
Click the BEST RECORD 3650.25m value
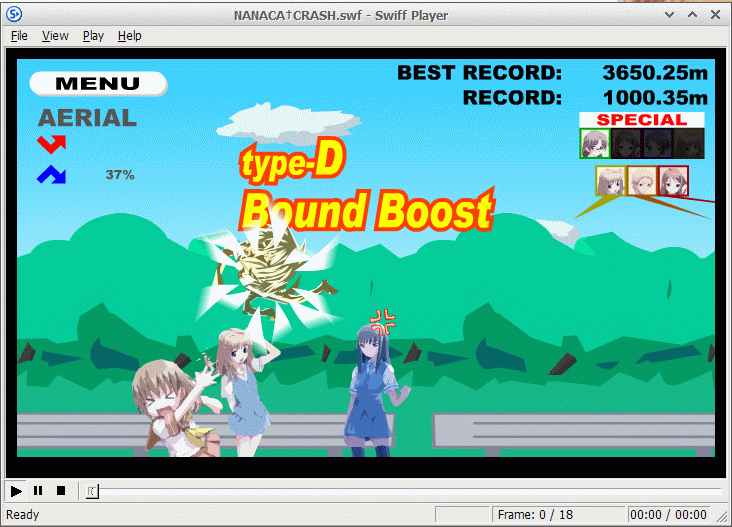[x=655, y=73]
